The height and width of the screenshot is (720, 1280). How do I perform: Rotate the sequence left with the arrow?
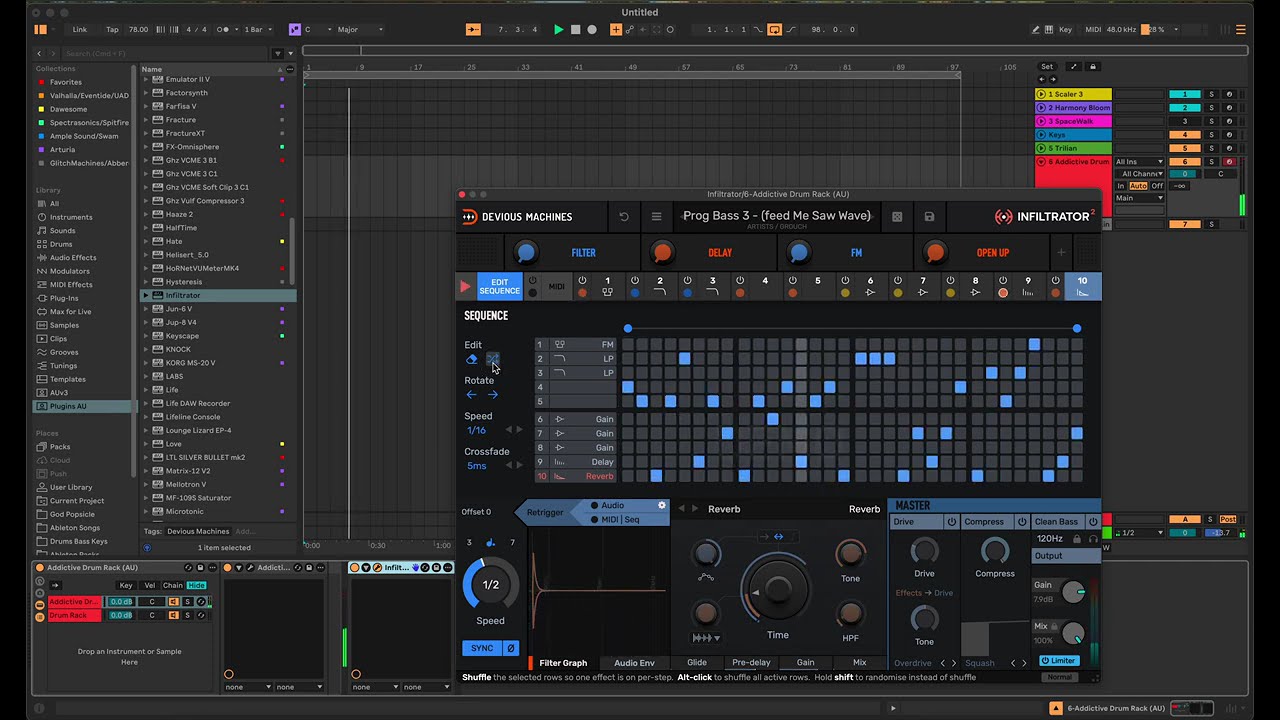tap(472, 394)
